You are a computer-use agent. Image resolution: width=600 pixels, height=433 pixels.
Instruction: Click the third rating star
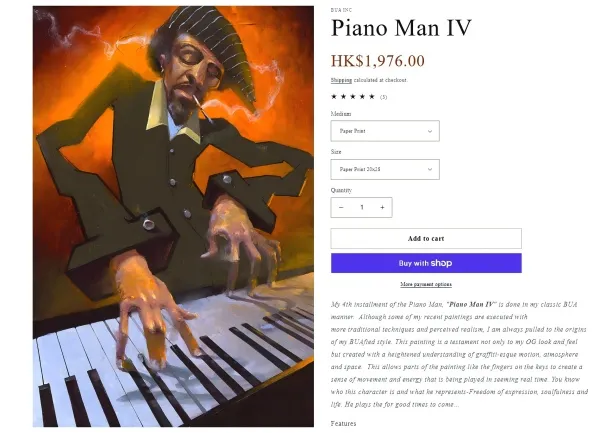(x=353, y=97)
